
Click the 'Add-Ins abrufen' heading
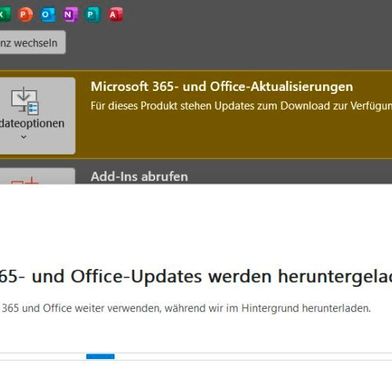(x=139, y=176)
